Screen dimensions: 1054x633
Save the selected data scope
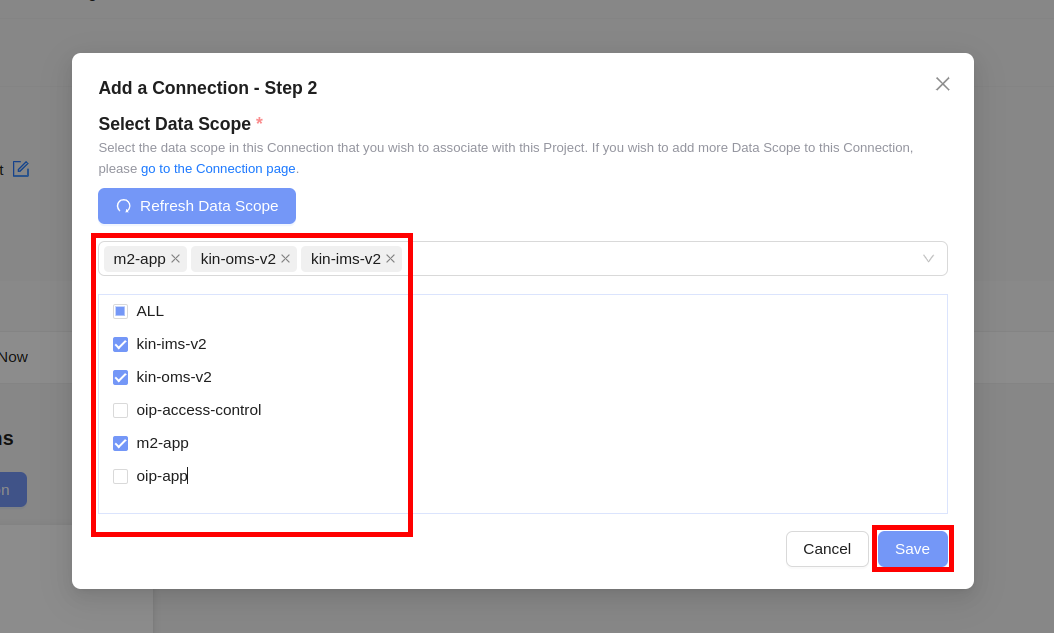click(x=912, y=548)
